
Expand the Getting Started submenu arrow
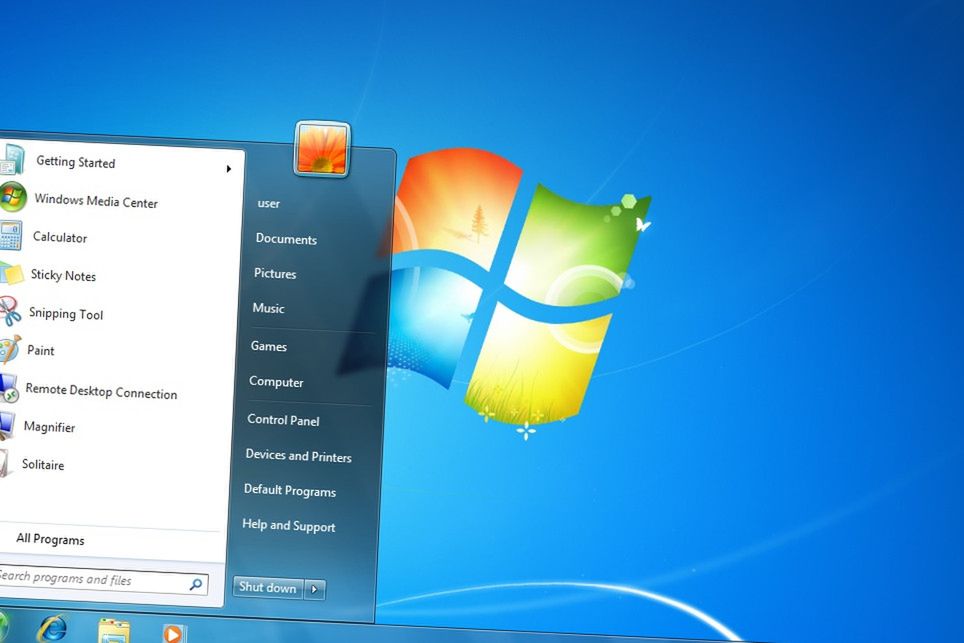228,168
